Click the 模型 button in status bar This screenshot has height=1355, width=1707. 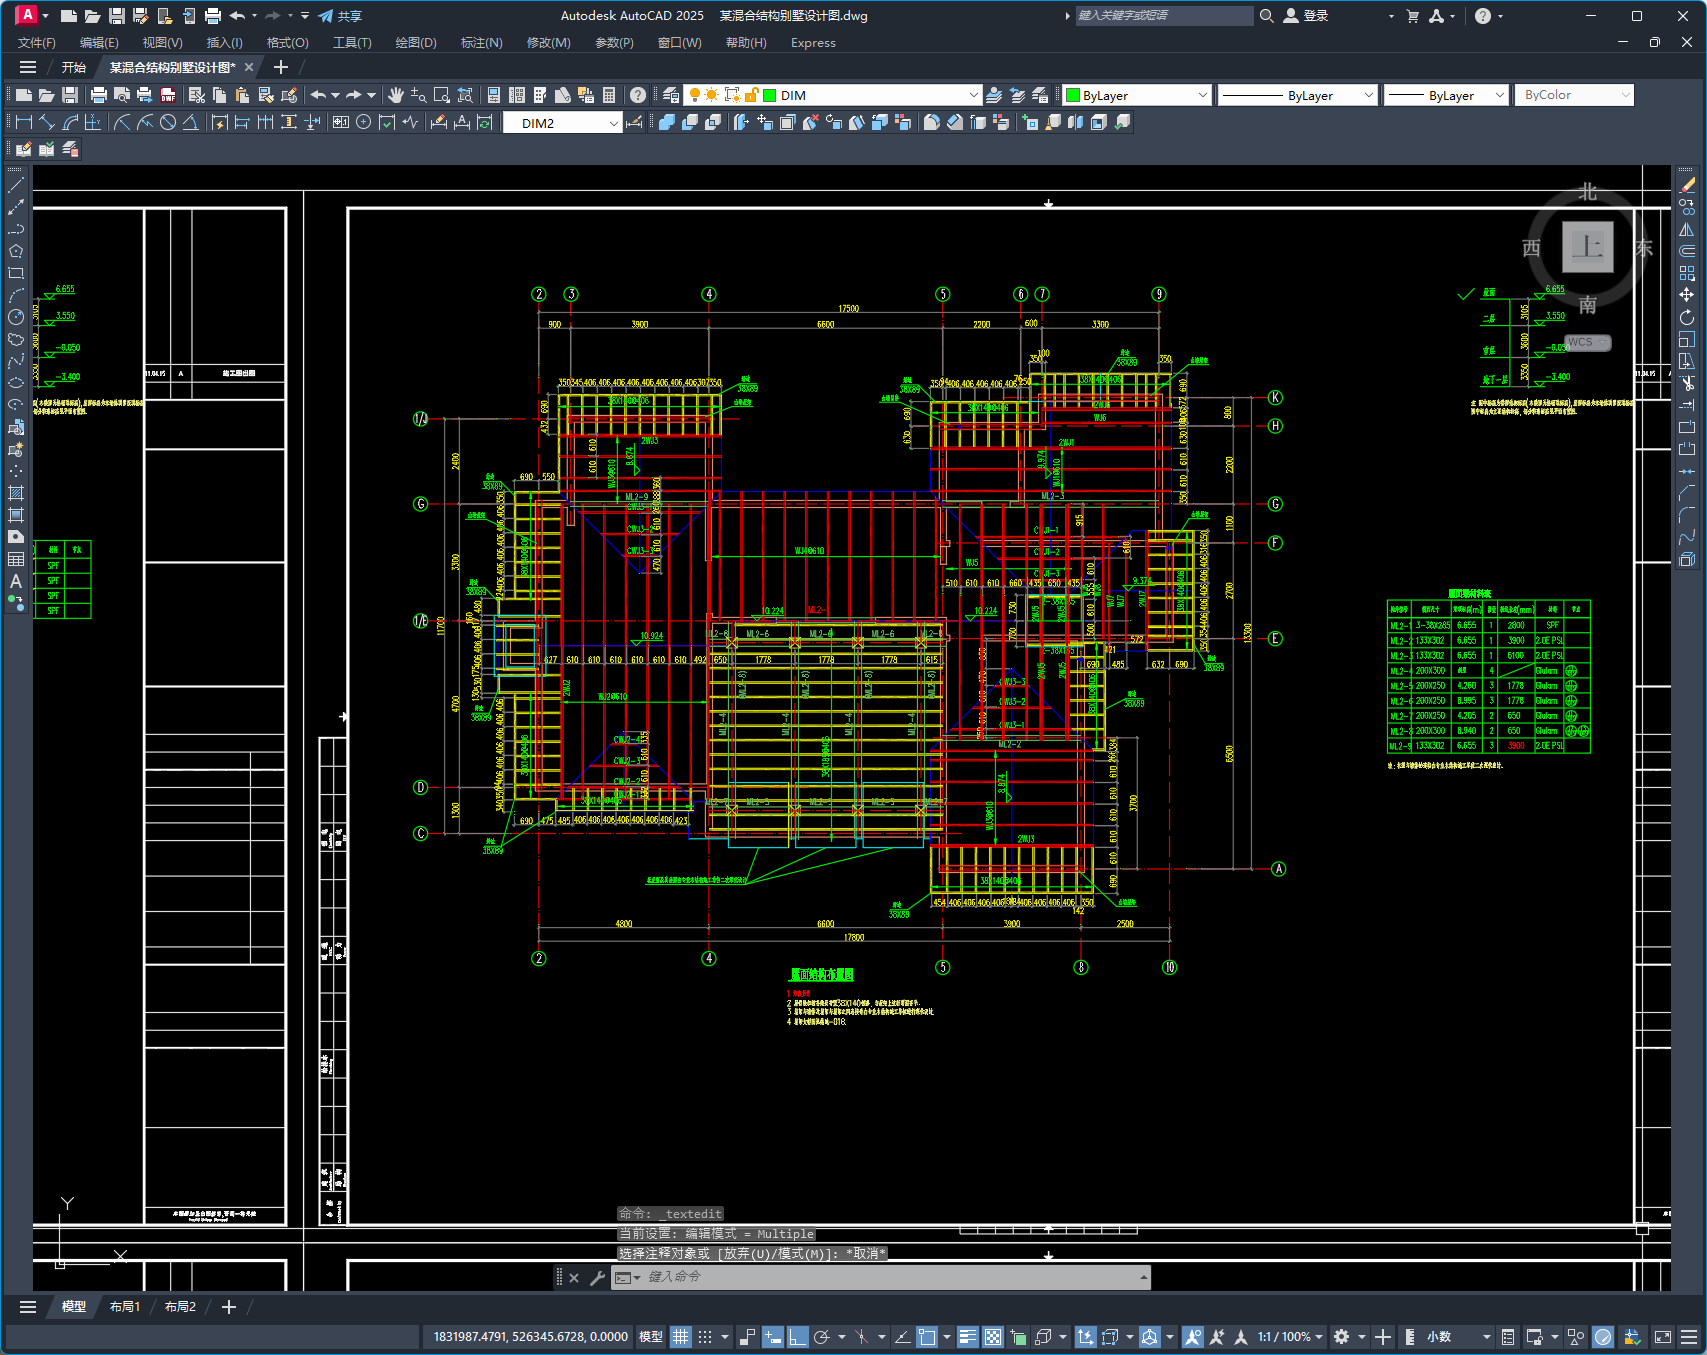coord(651,1337)
